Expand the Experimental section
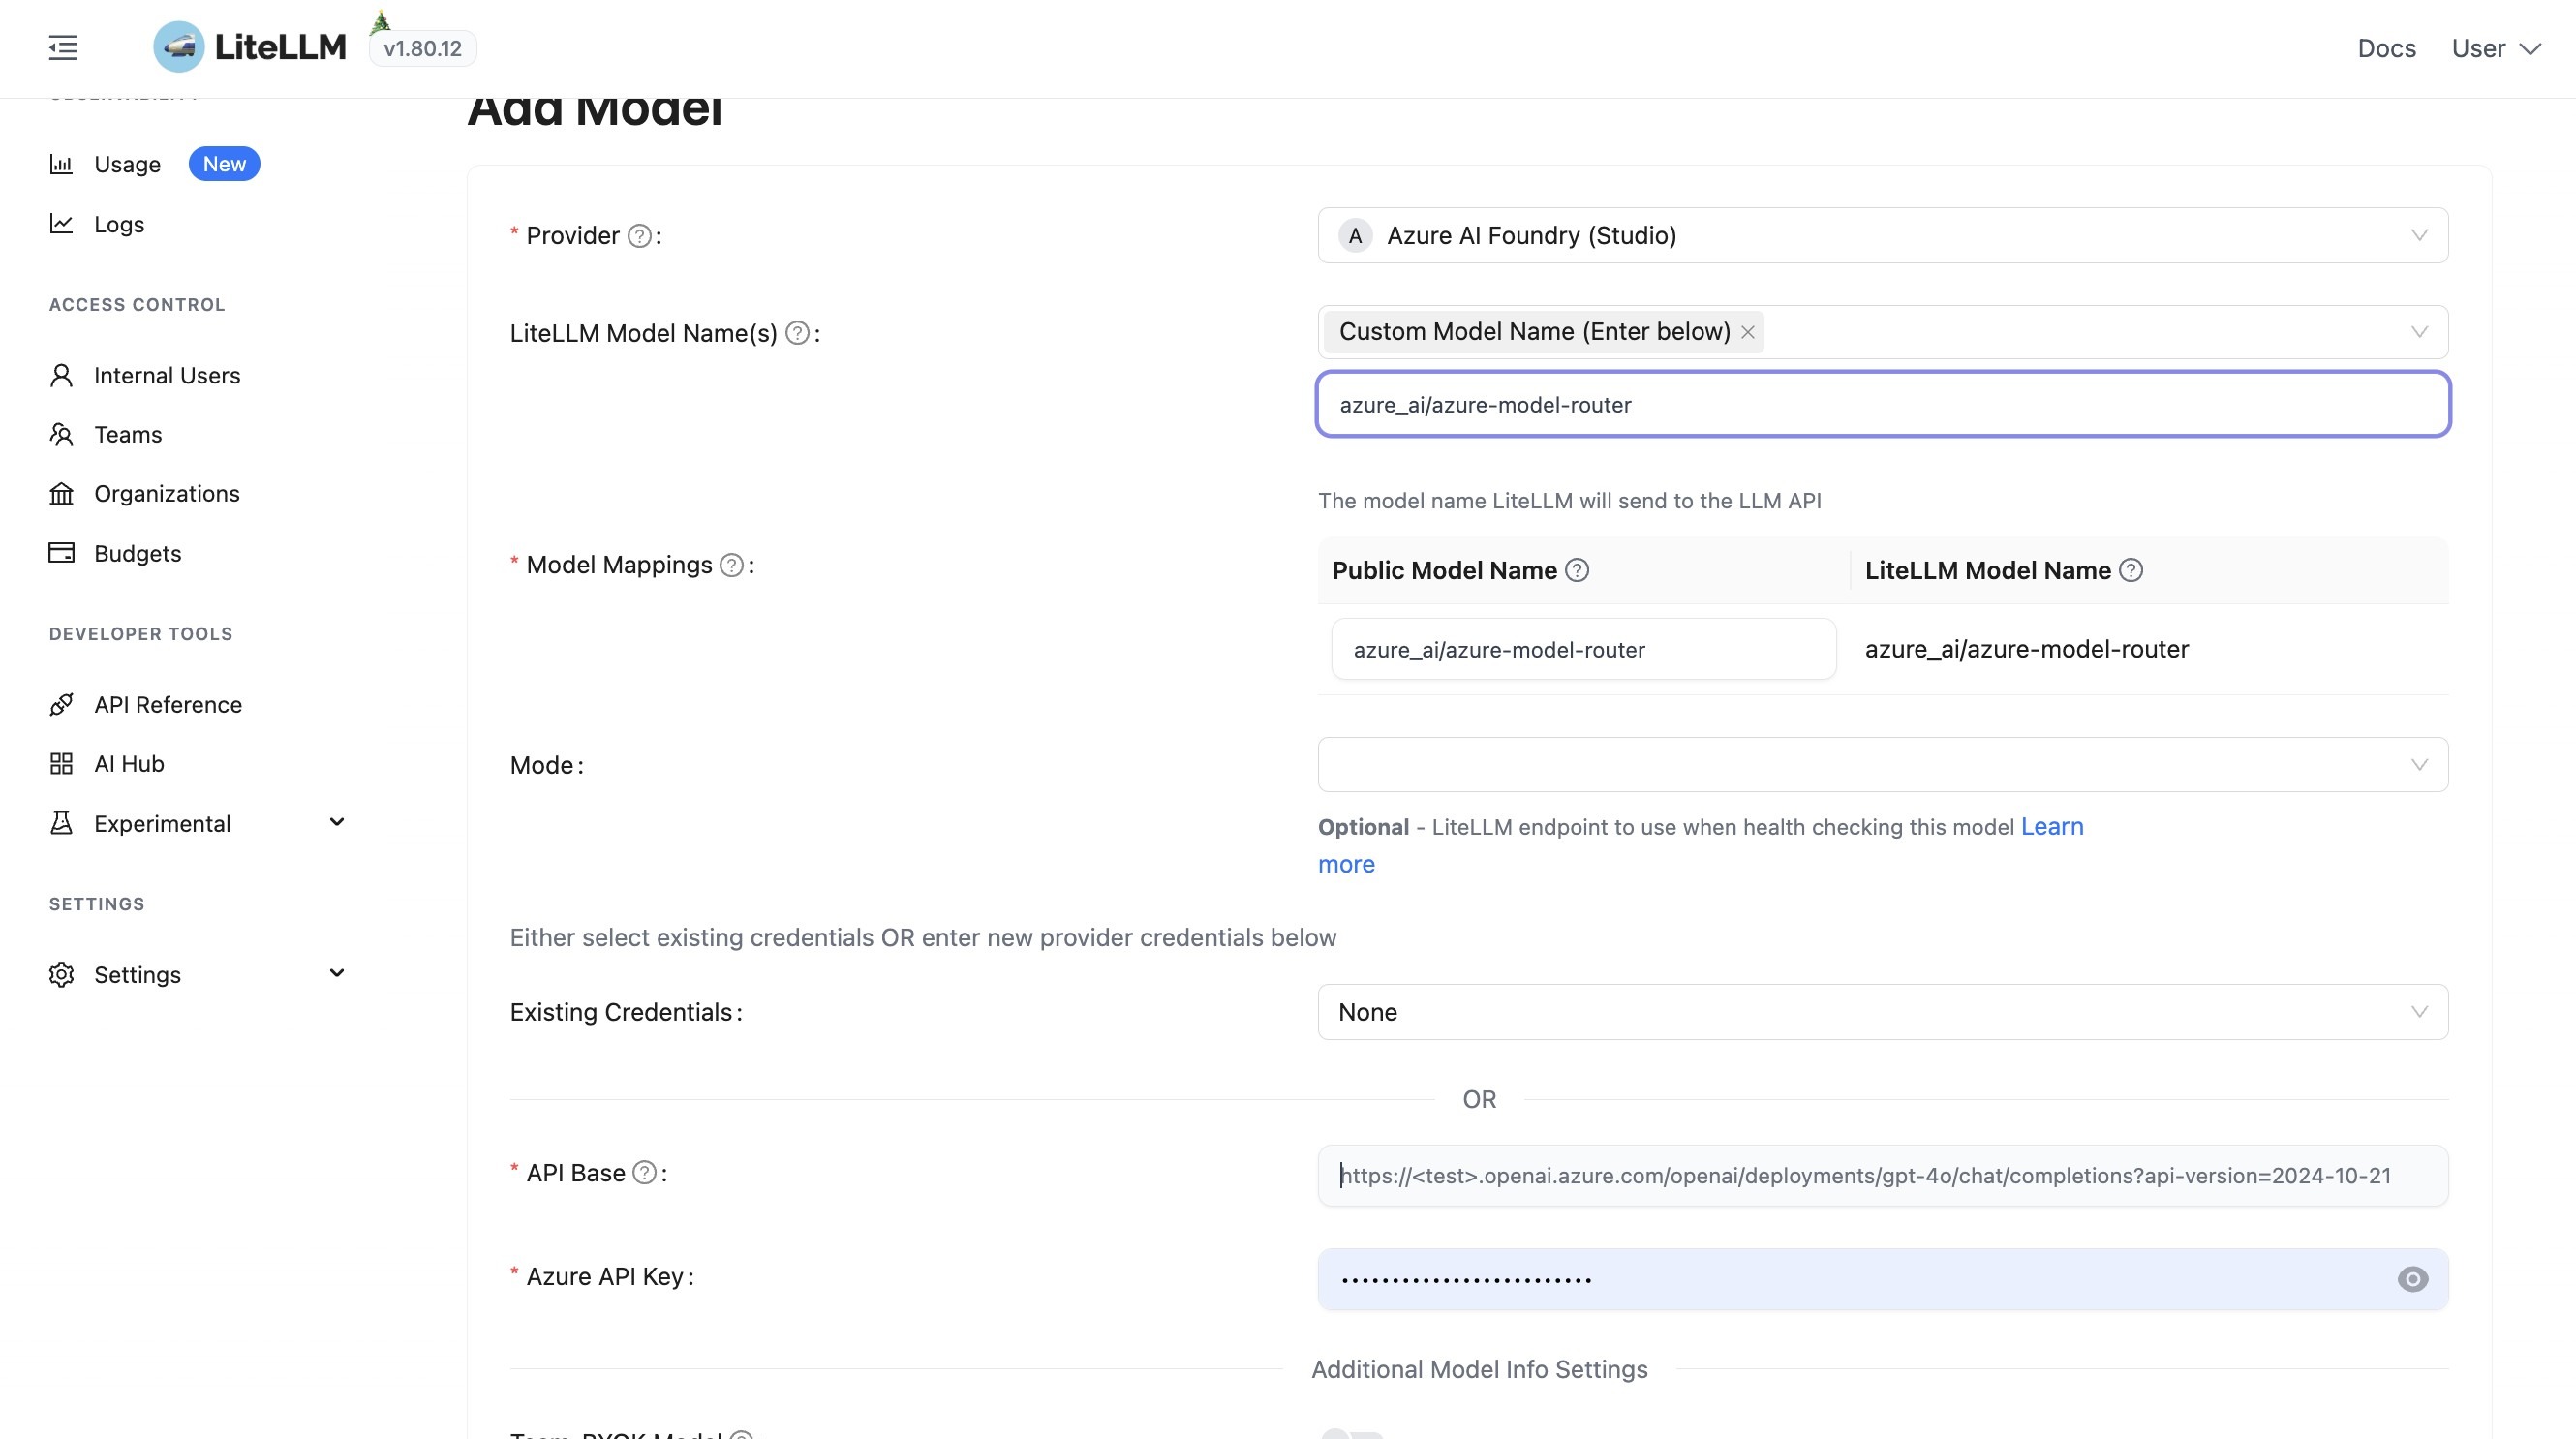Image resolution: width=2576 pixels, height=1439 pixels. (x=337, y=822)
